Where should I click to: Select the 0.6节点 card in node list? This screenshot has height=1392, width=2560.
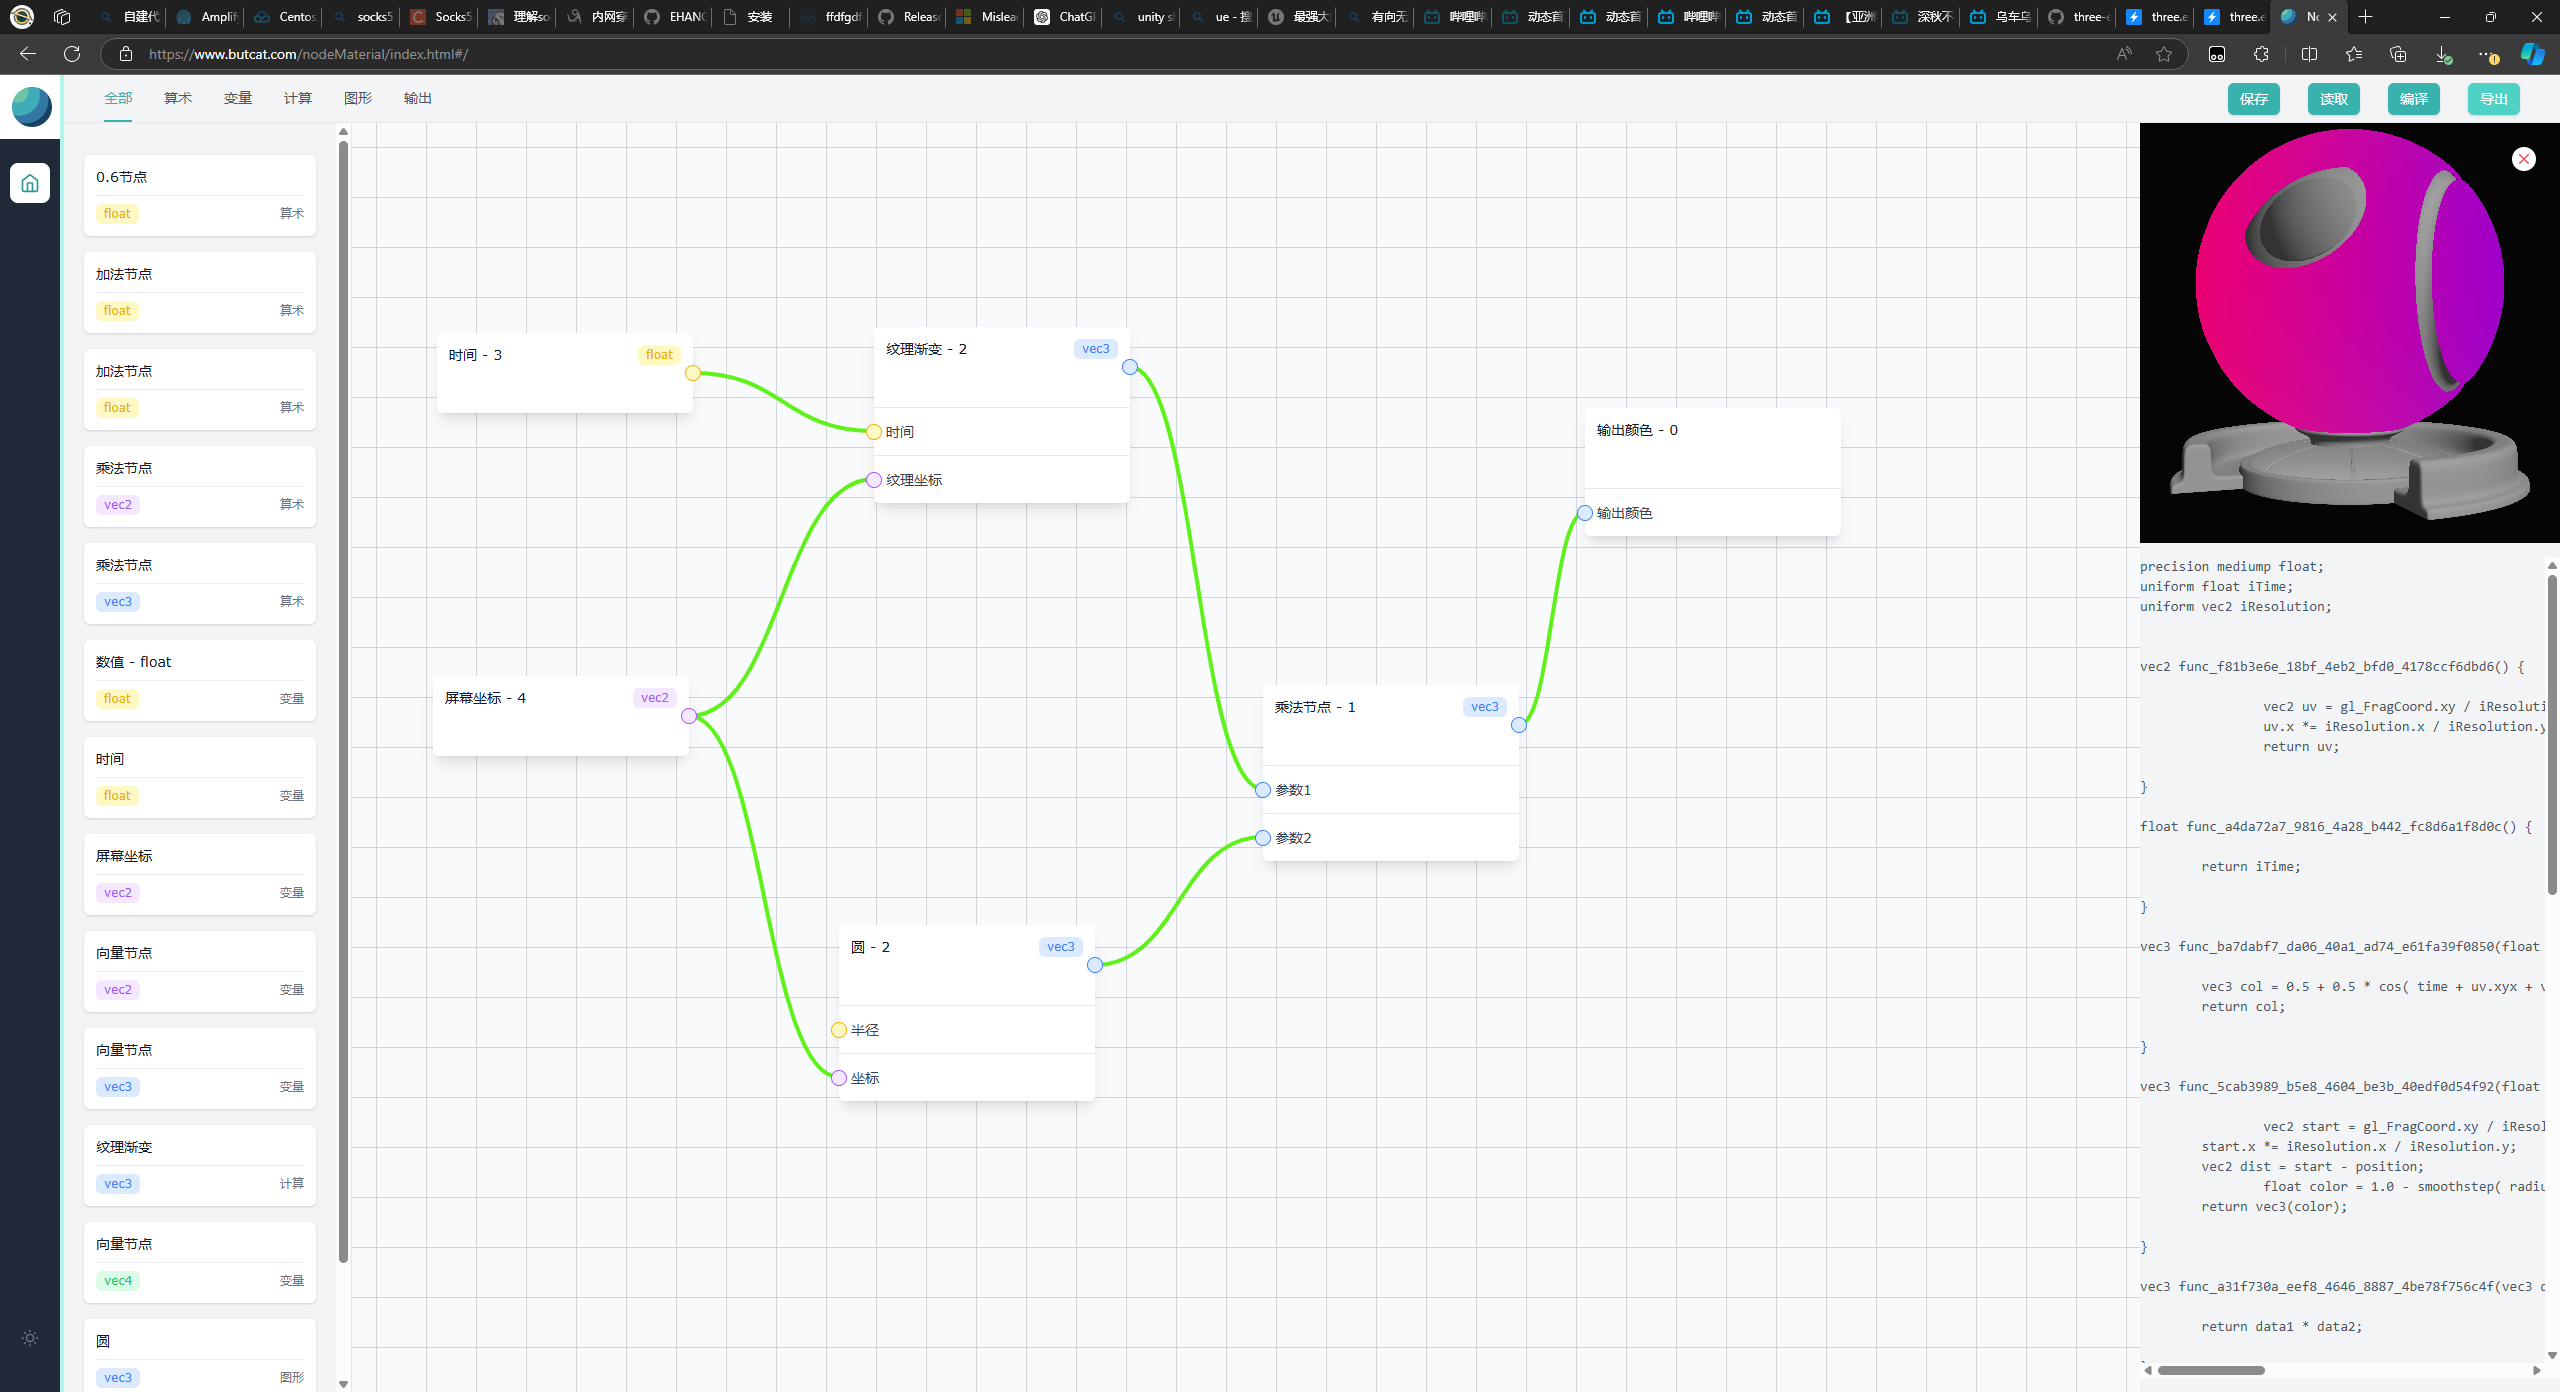point(200,195)
